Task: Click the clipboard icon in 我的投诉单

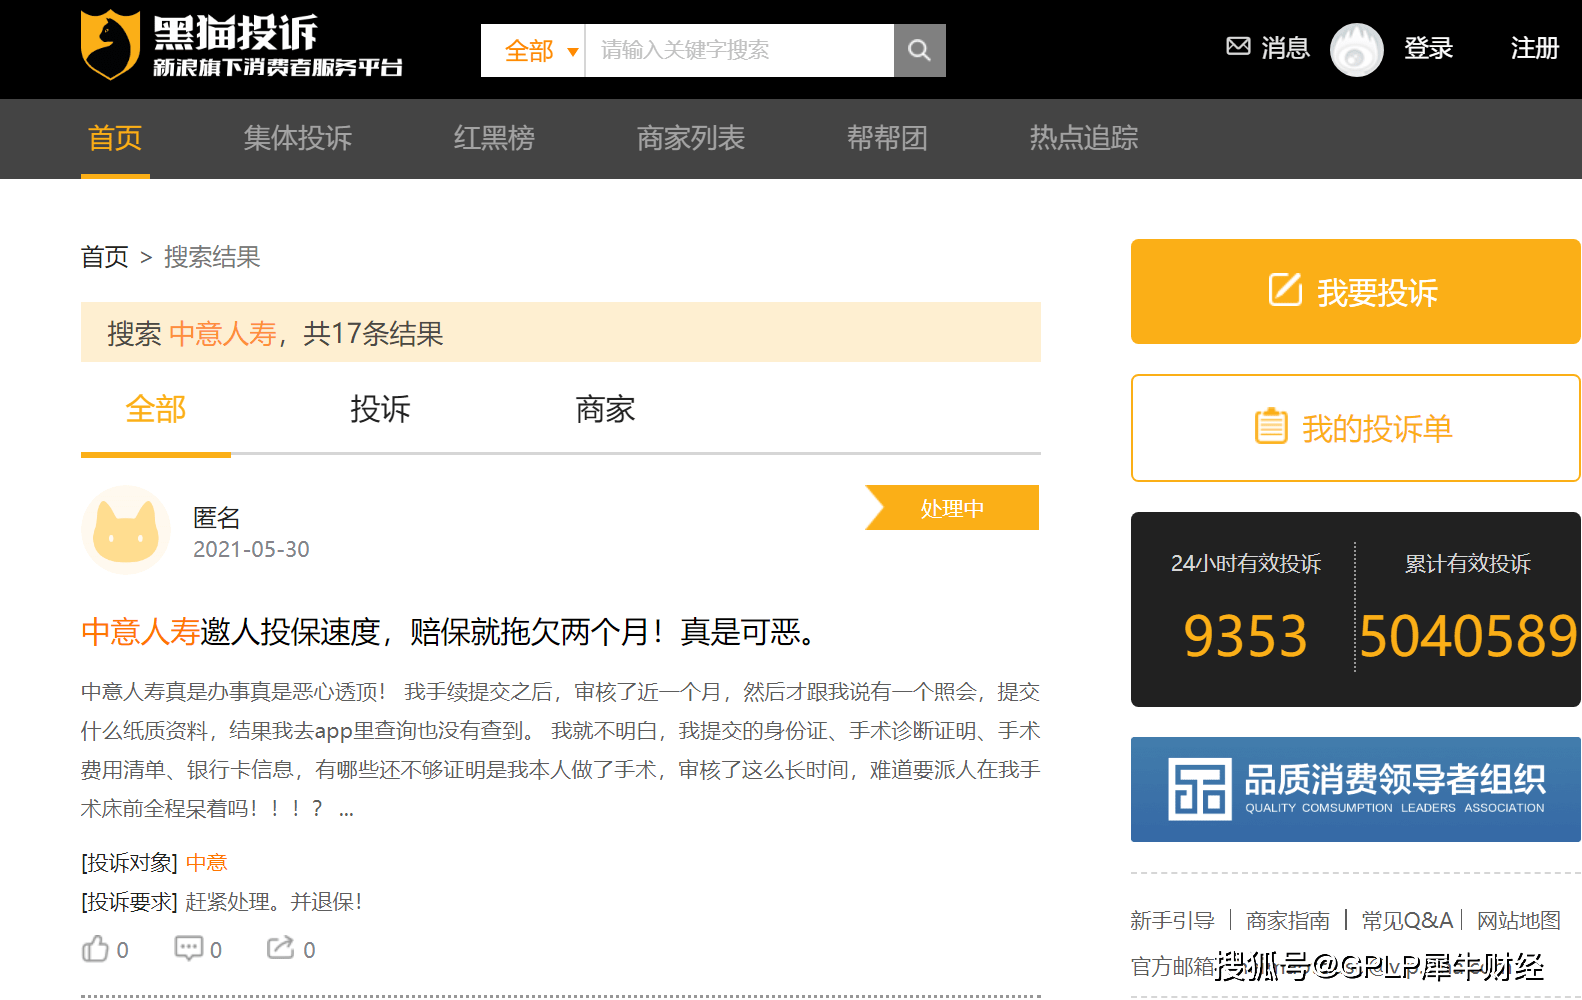Action: tap(1271, 426)
